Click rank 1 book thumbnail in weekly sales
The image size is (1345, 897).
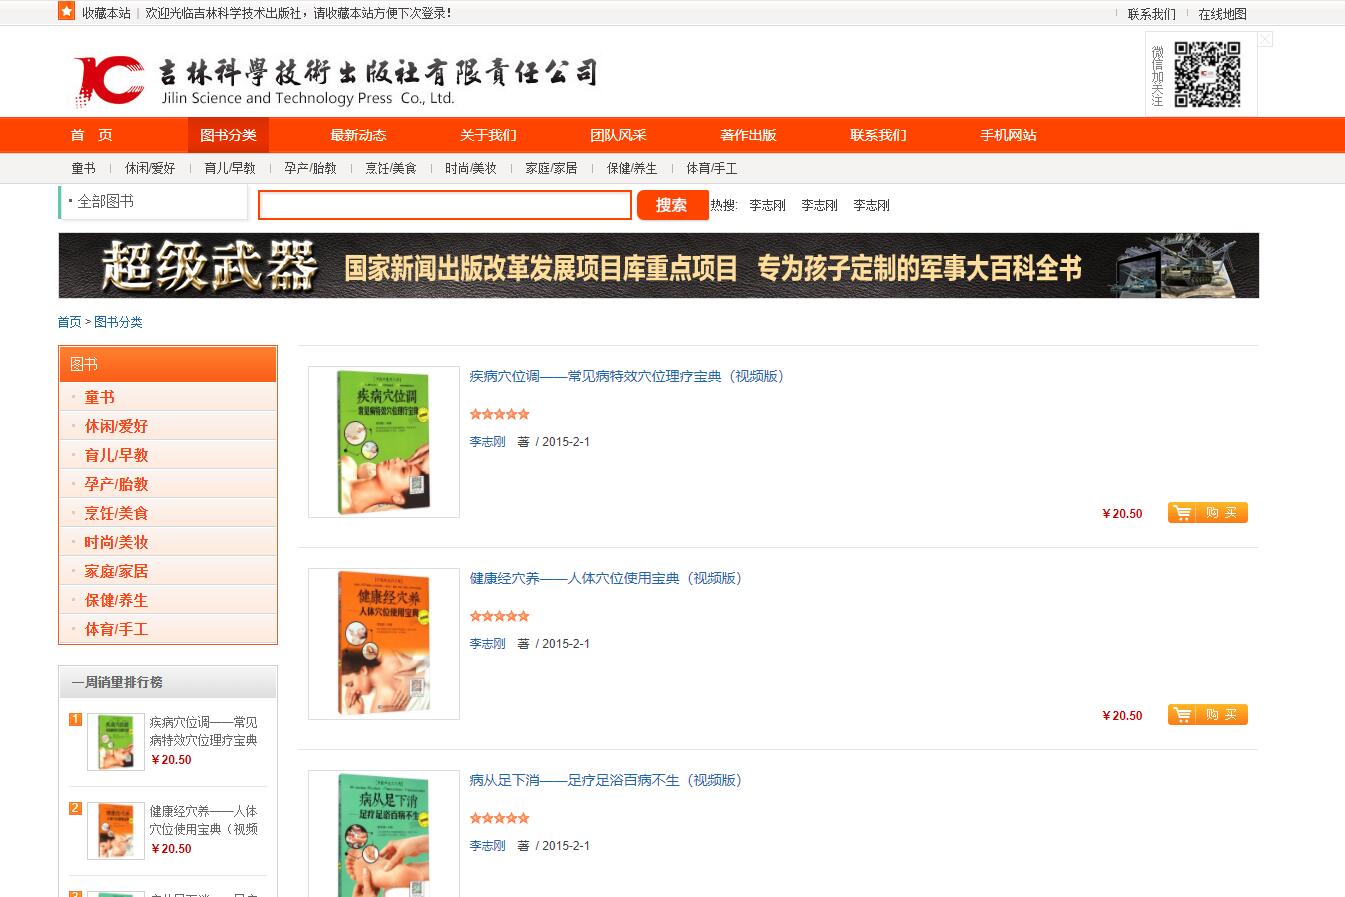[x=116, y=742]
